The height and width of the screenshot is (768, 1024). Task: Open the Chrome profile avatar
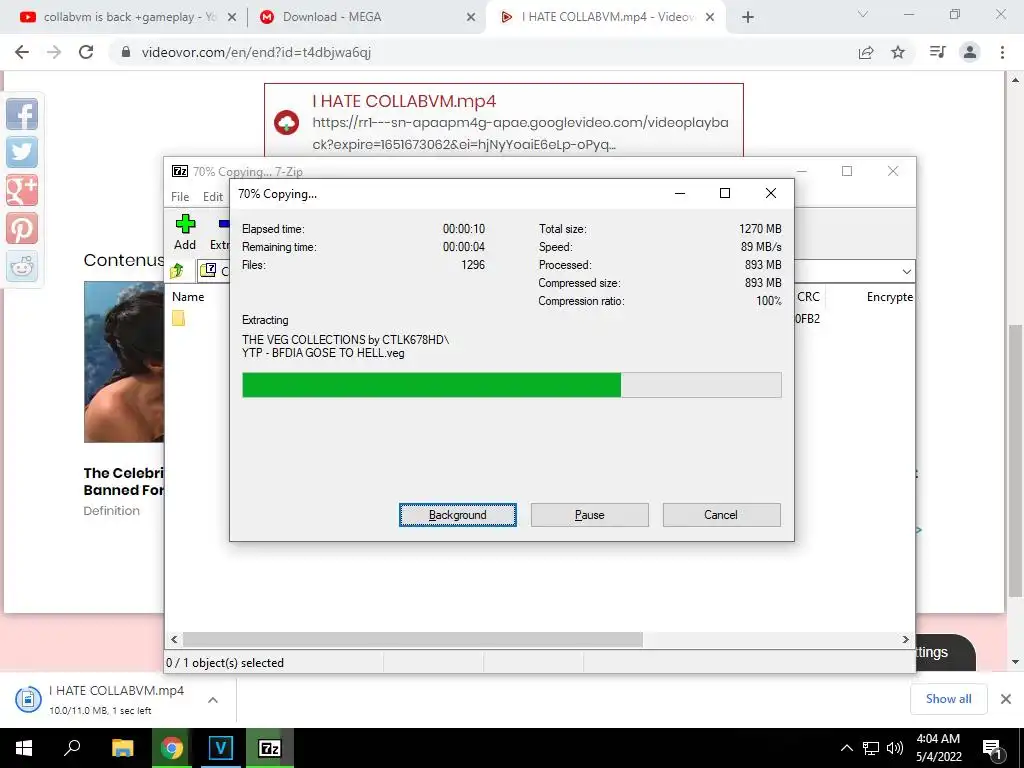click(x=970, y=52)
